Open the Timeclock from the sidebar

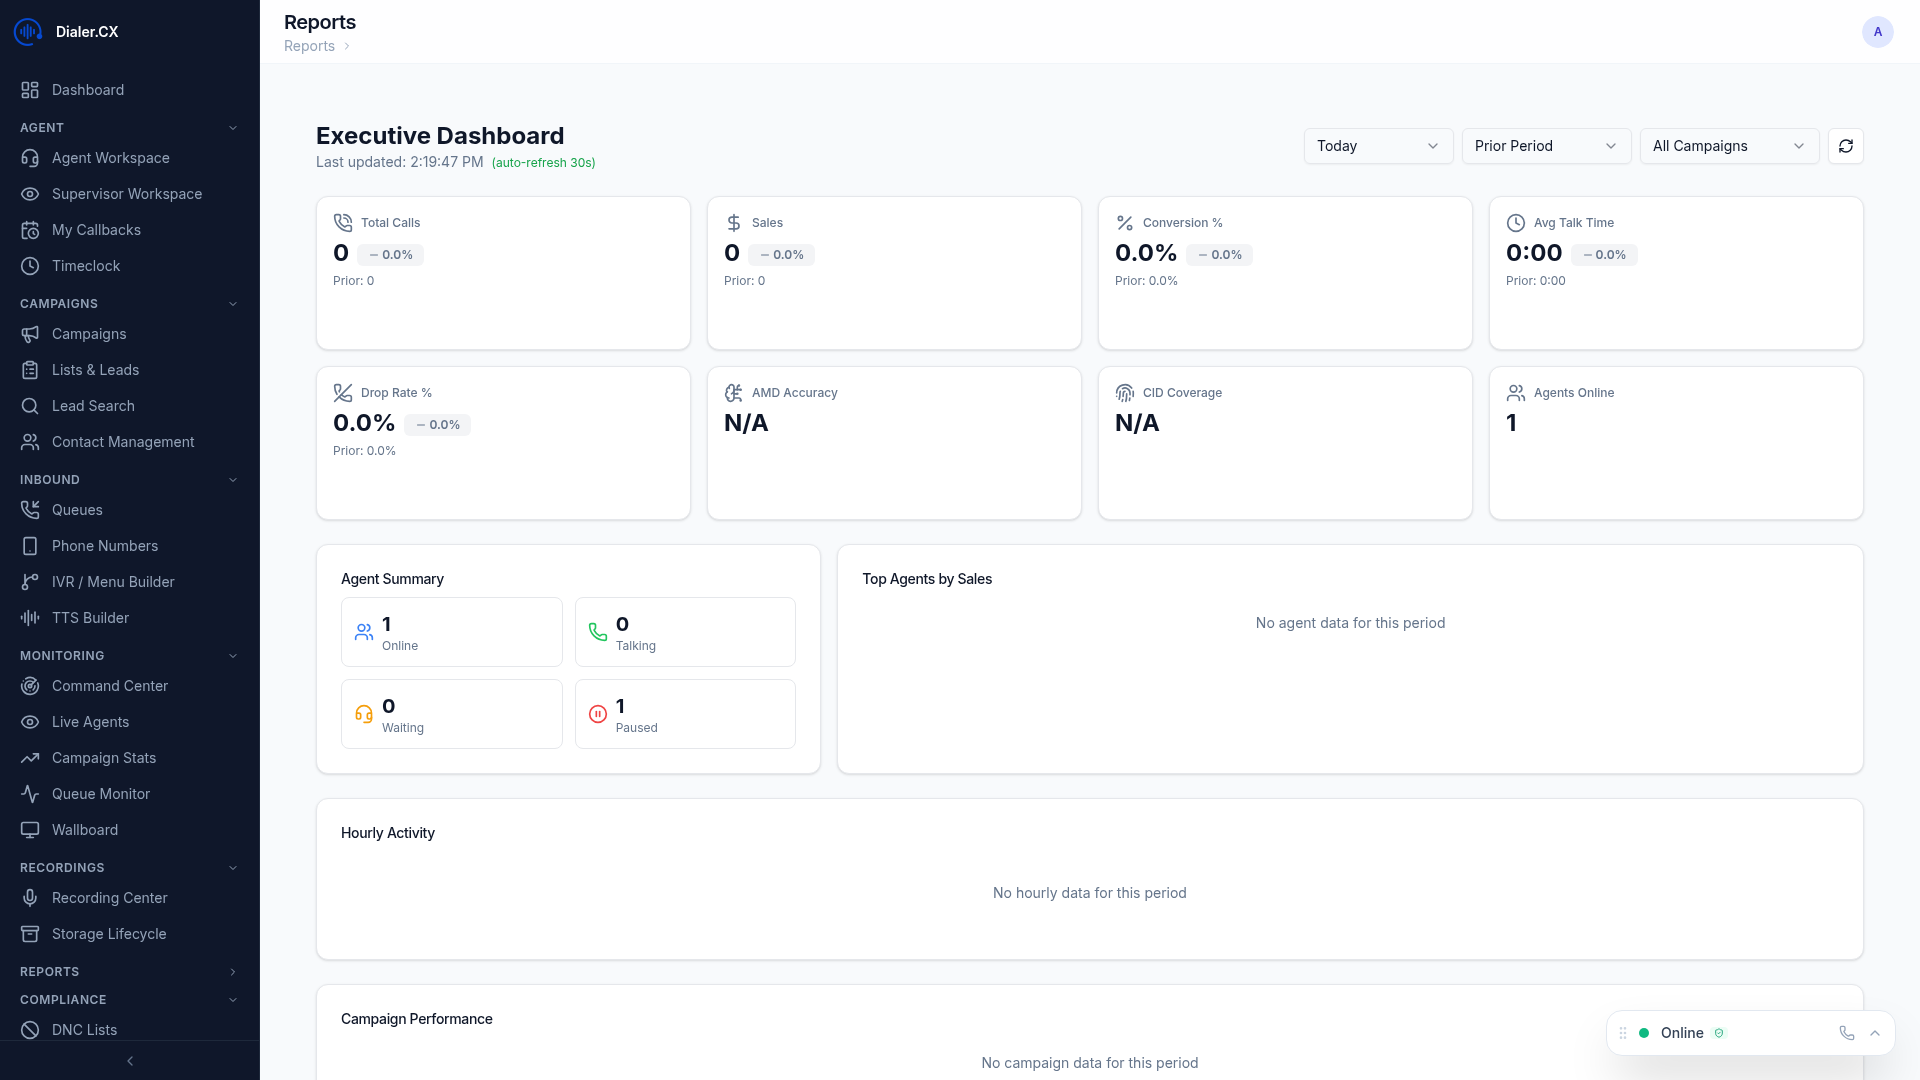pos(86,265)
